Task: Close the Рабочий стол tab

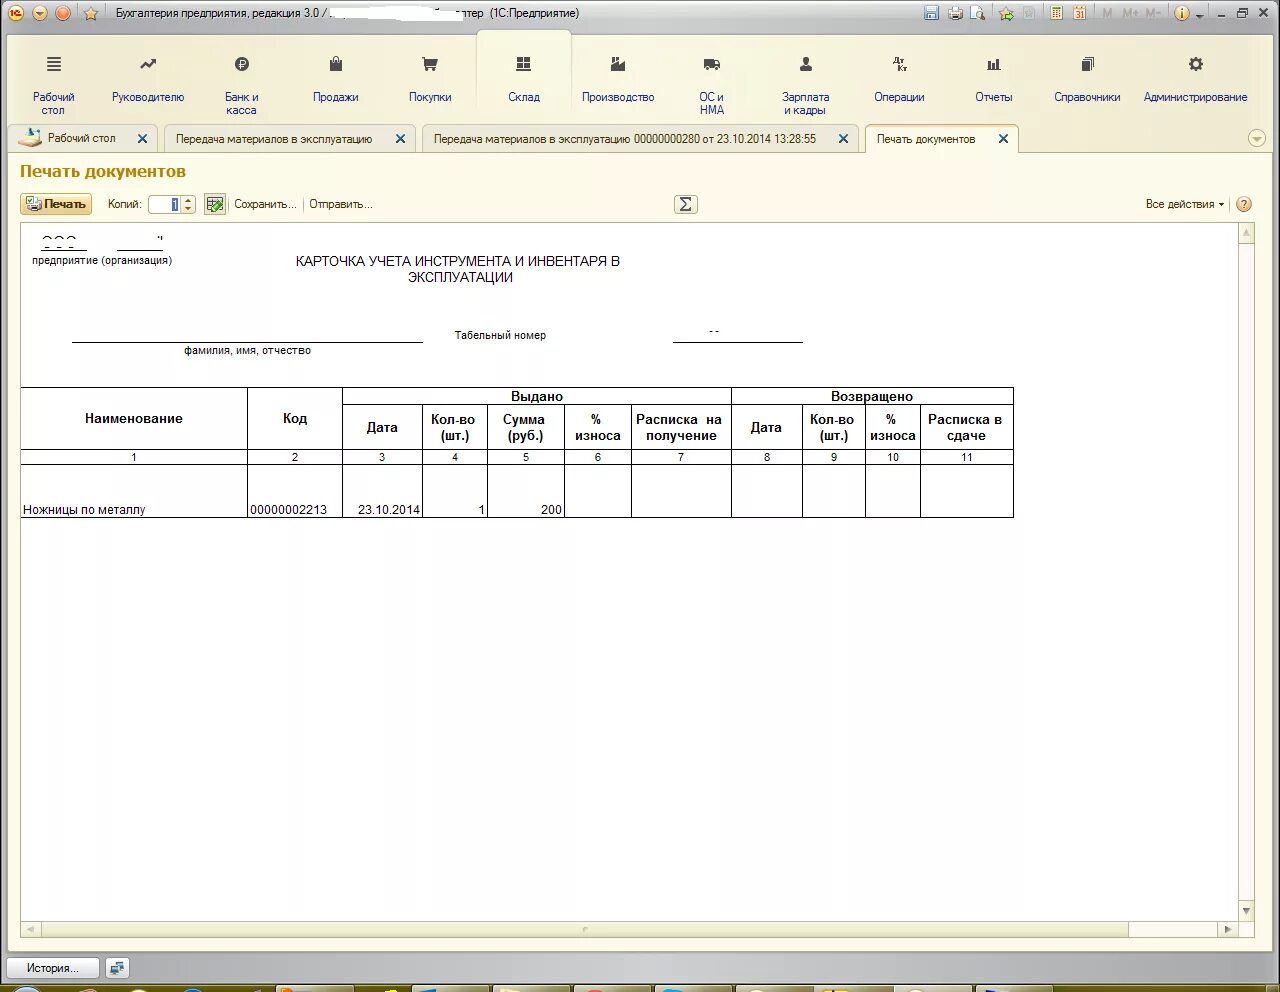Action: (x=142, y=139)
